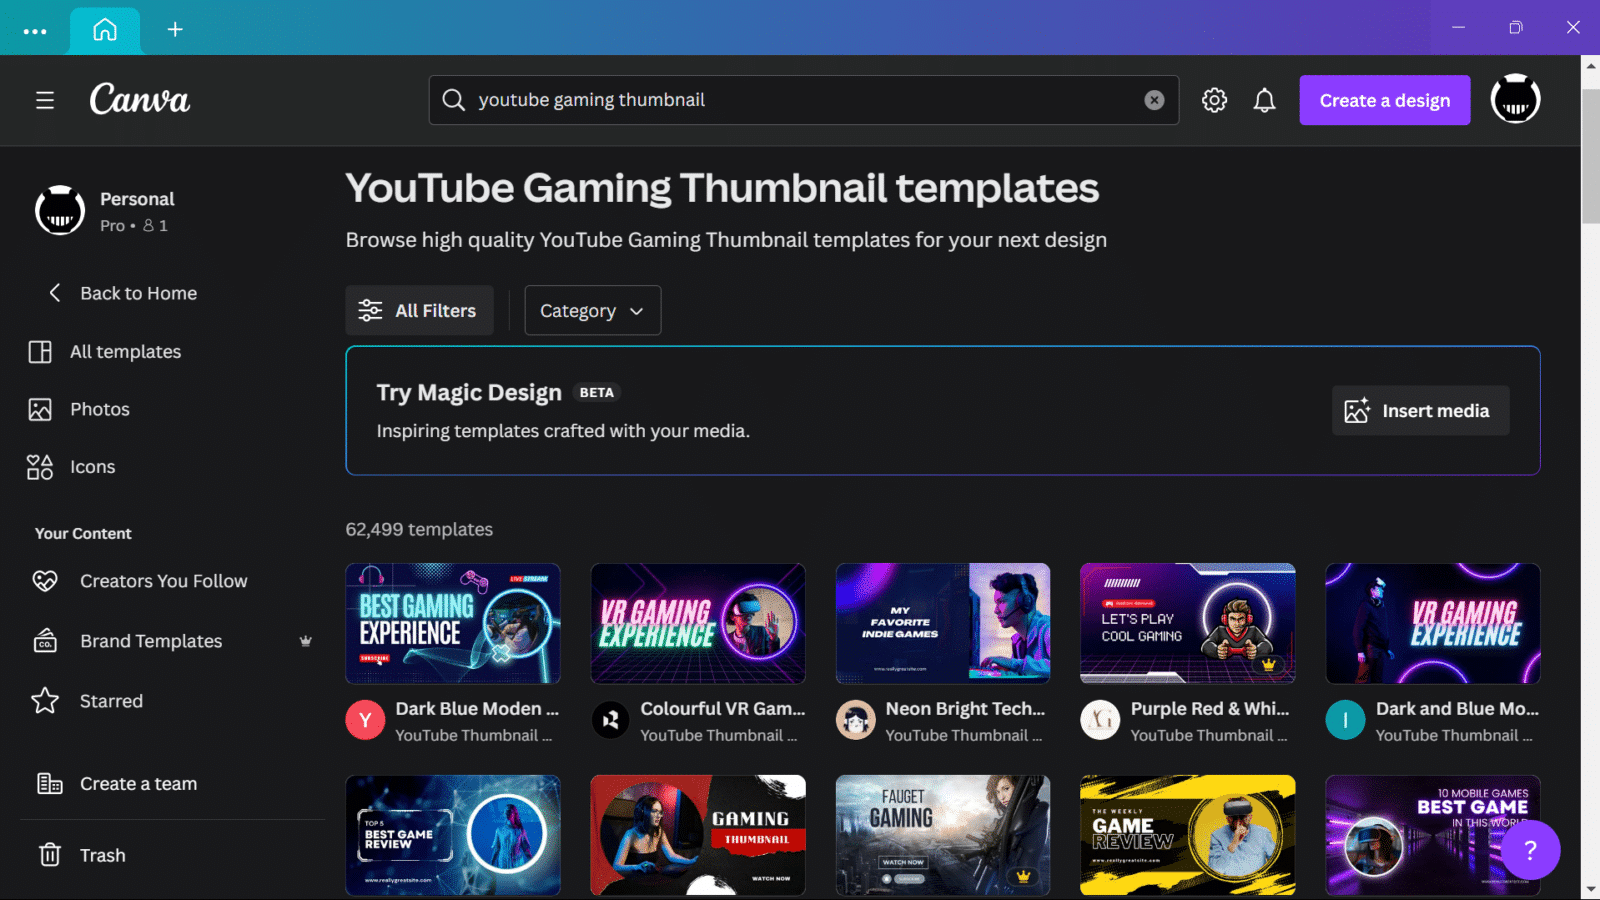Open Dark and Blue Modern VR template thumbnail
The width and height of the screenshot is (1600, 900).
pyautogui.click(x=1433, y=623)
